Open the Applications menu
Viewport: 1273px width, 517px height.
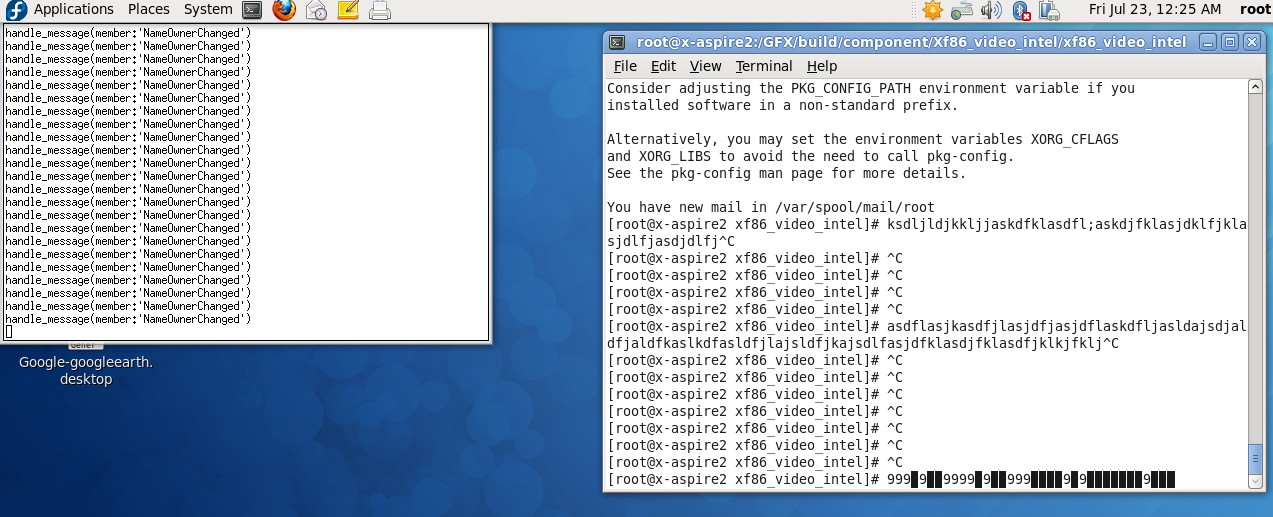tap(73, 9)
